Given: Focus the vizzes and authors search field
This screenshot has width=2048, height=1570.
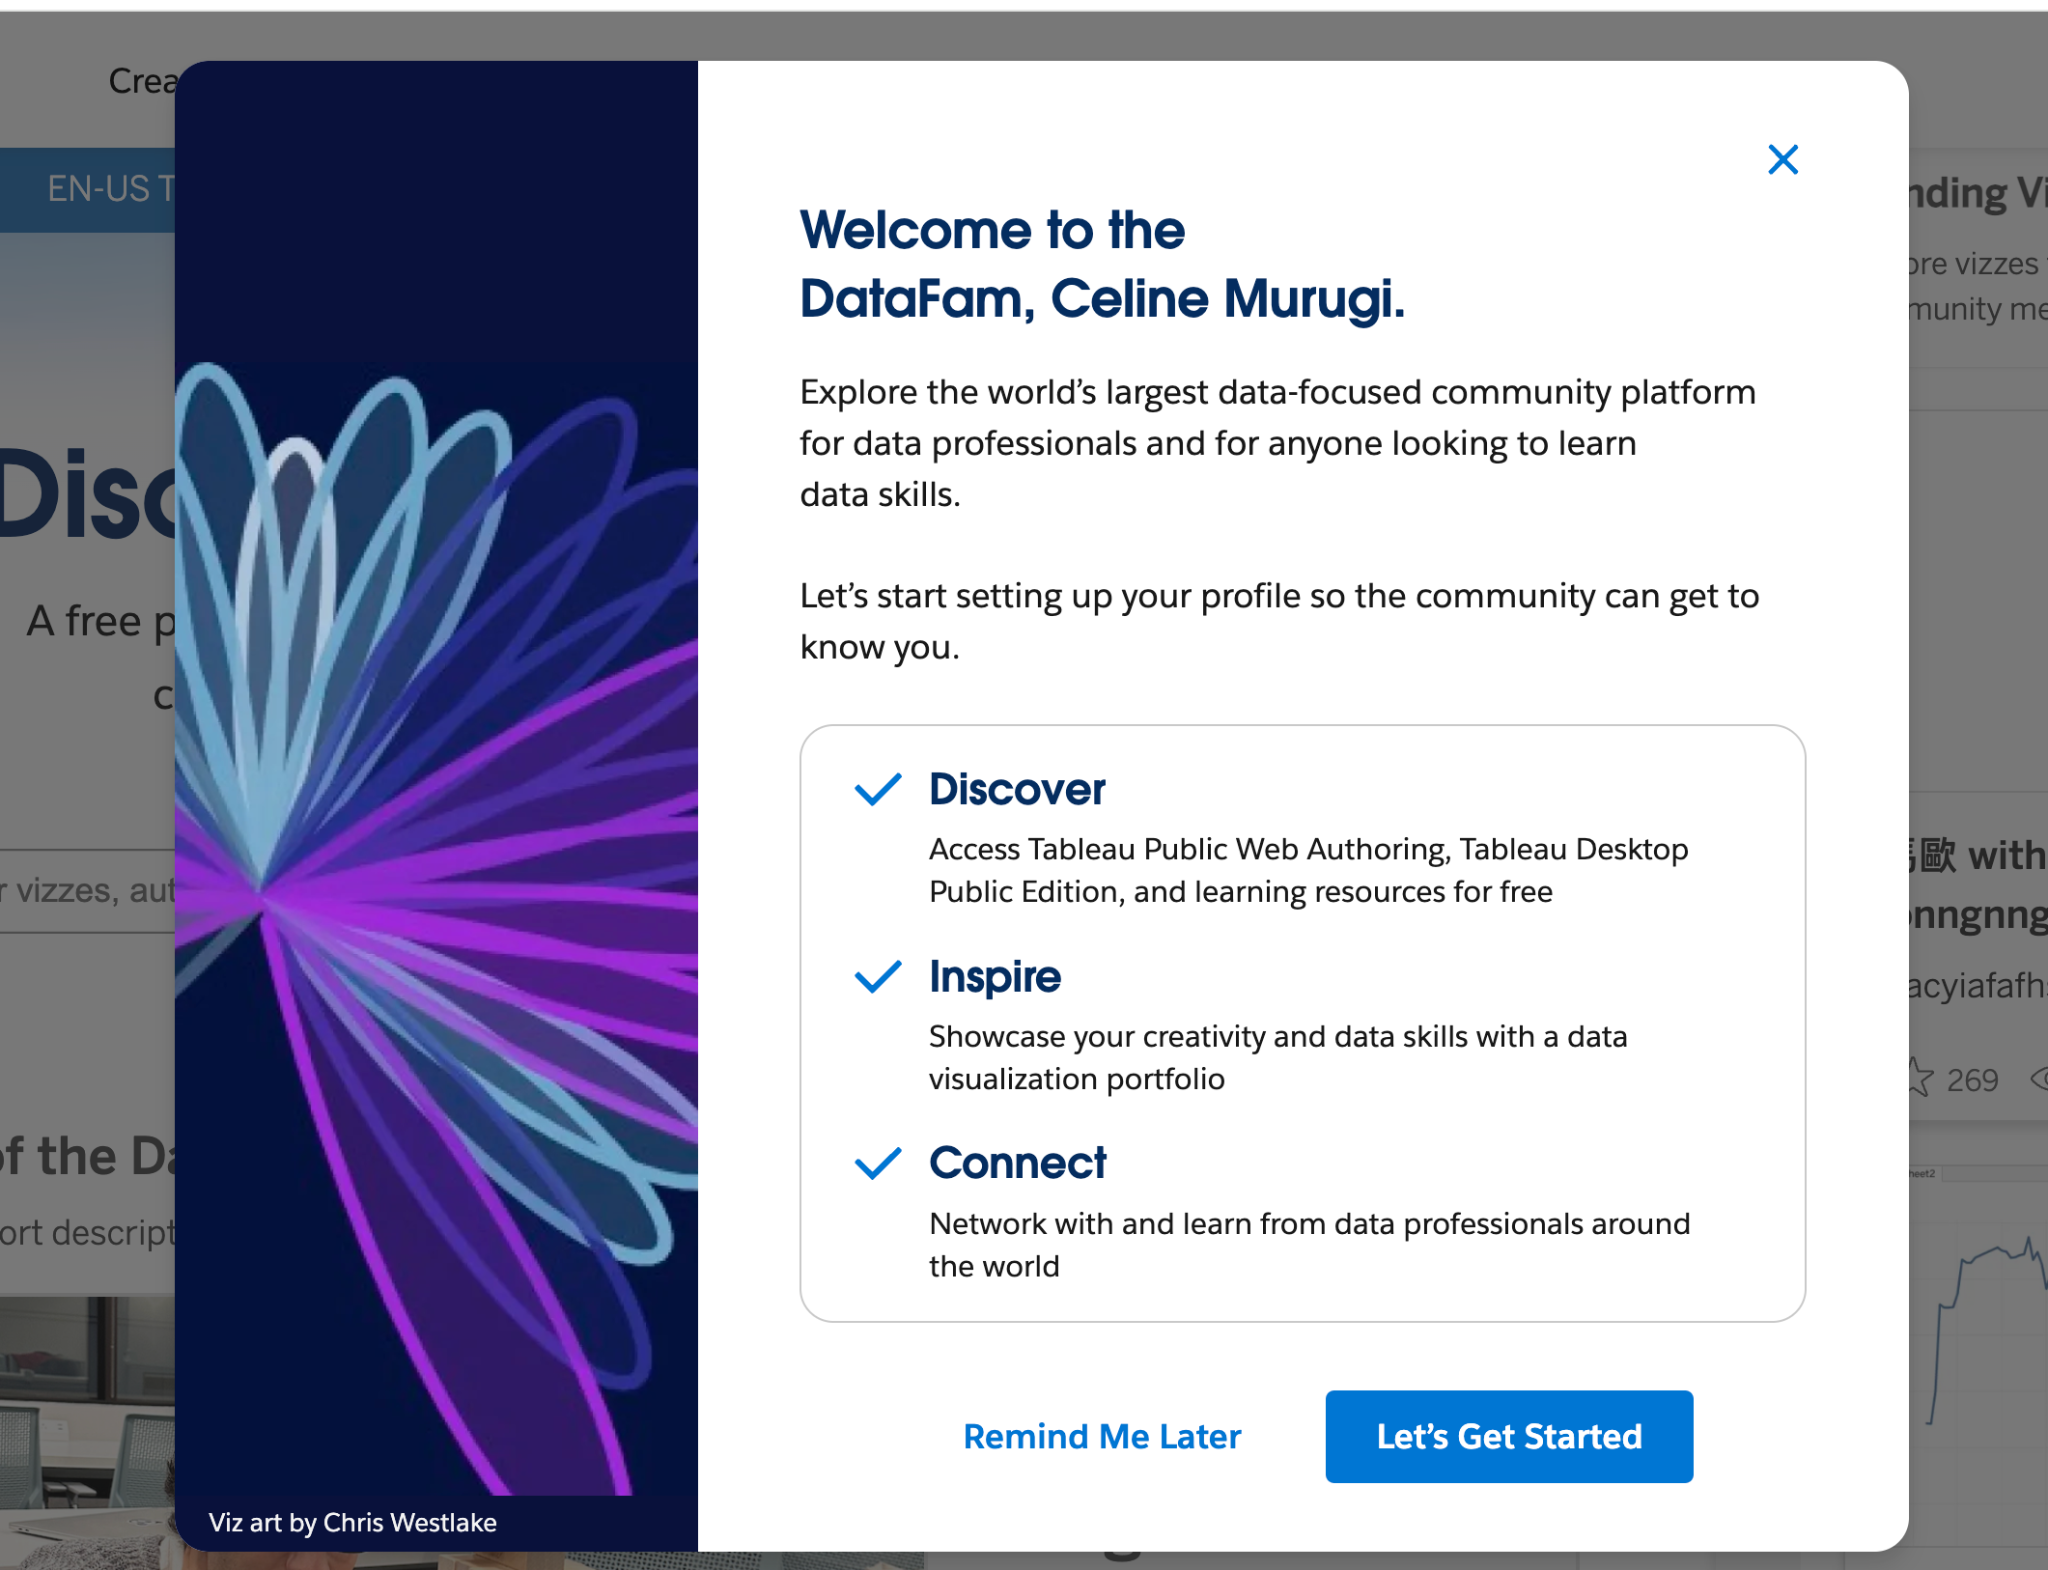Looking at the screenshot, I should [88, 890].
